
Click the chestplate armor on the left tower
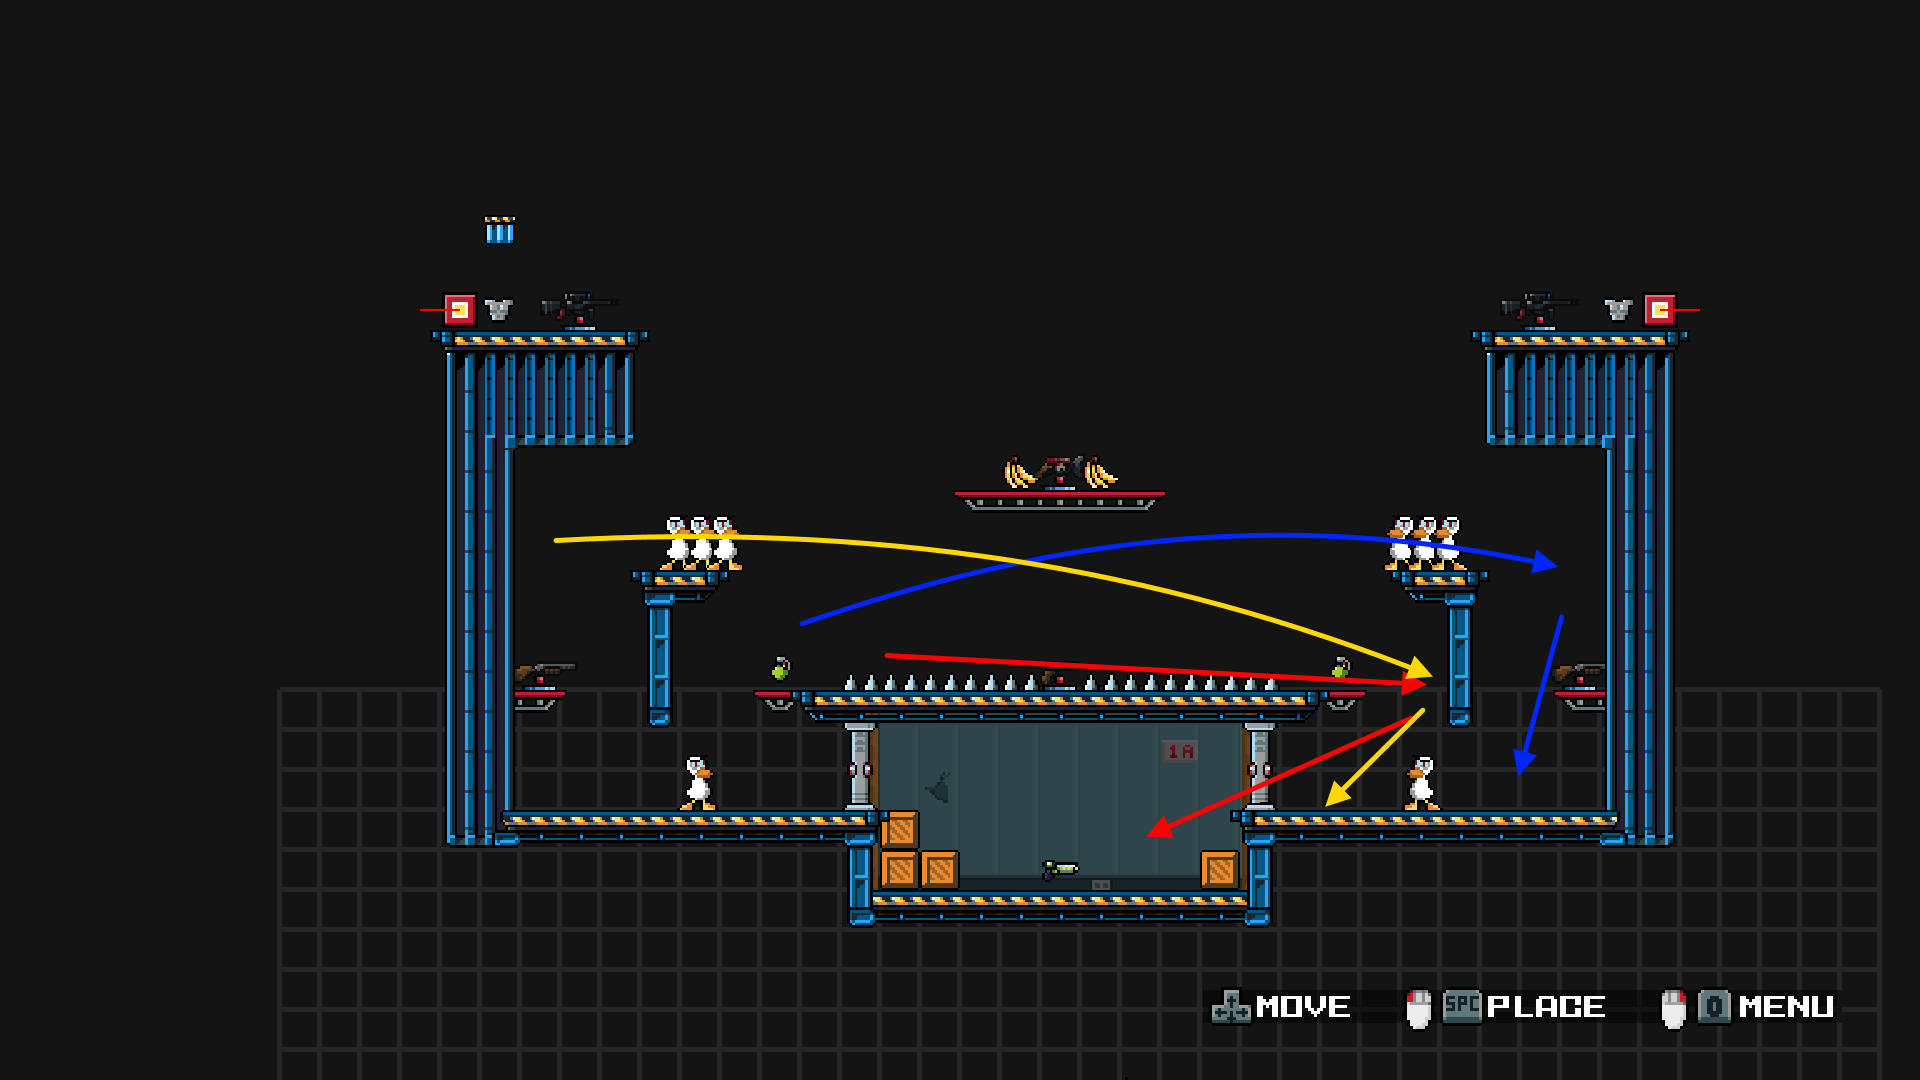498,310
